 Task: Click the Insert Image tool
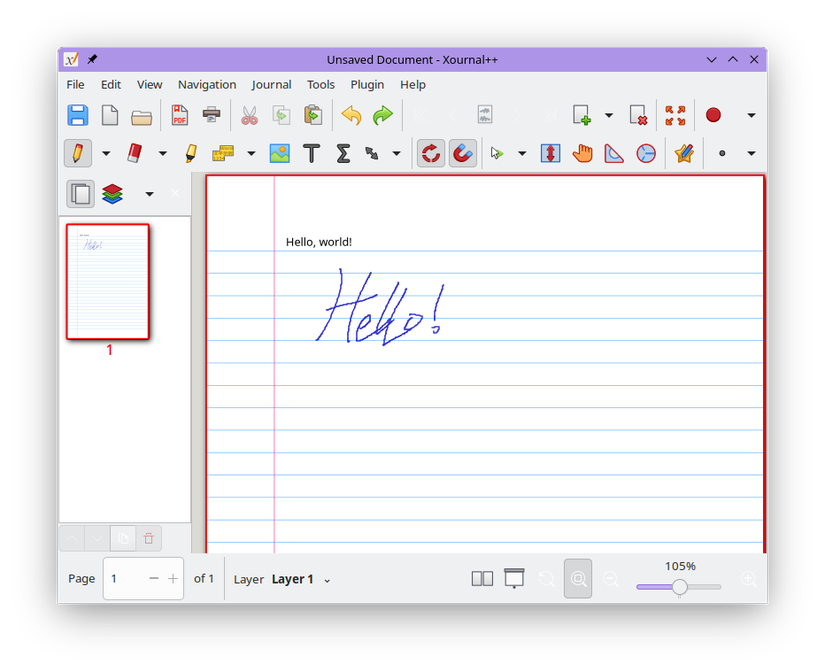pos(279,153)
